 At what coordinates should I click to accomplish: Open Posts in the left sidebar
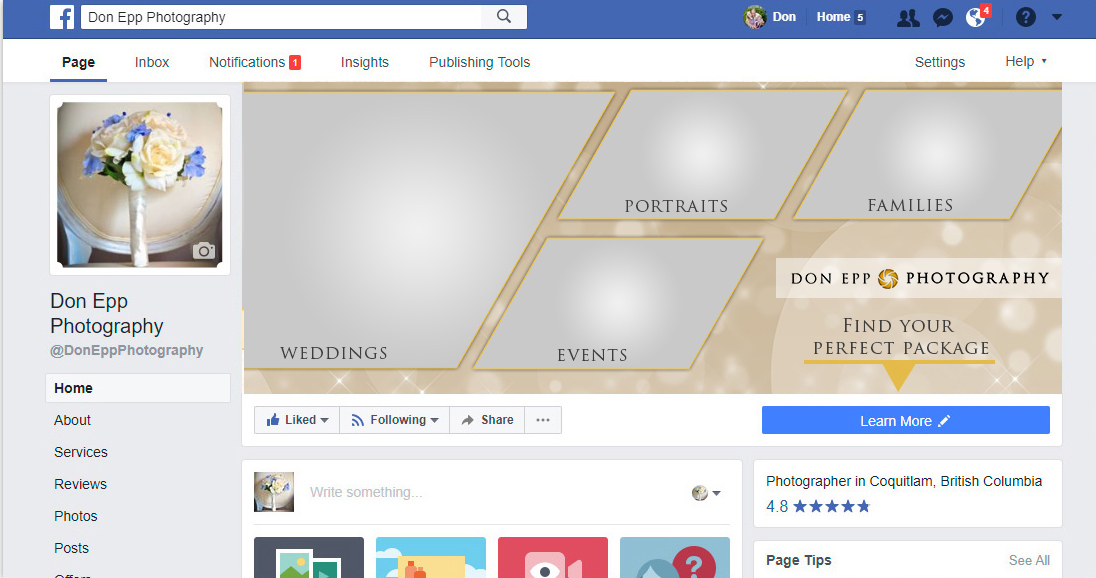[x=71, y=549]
